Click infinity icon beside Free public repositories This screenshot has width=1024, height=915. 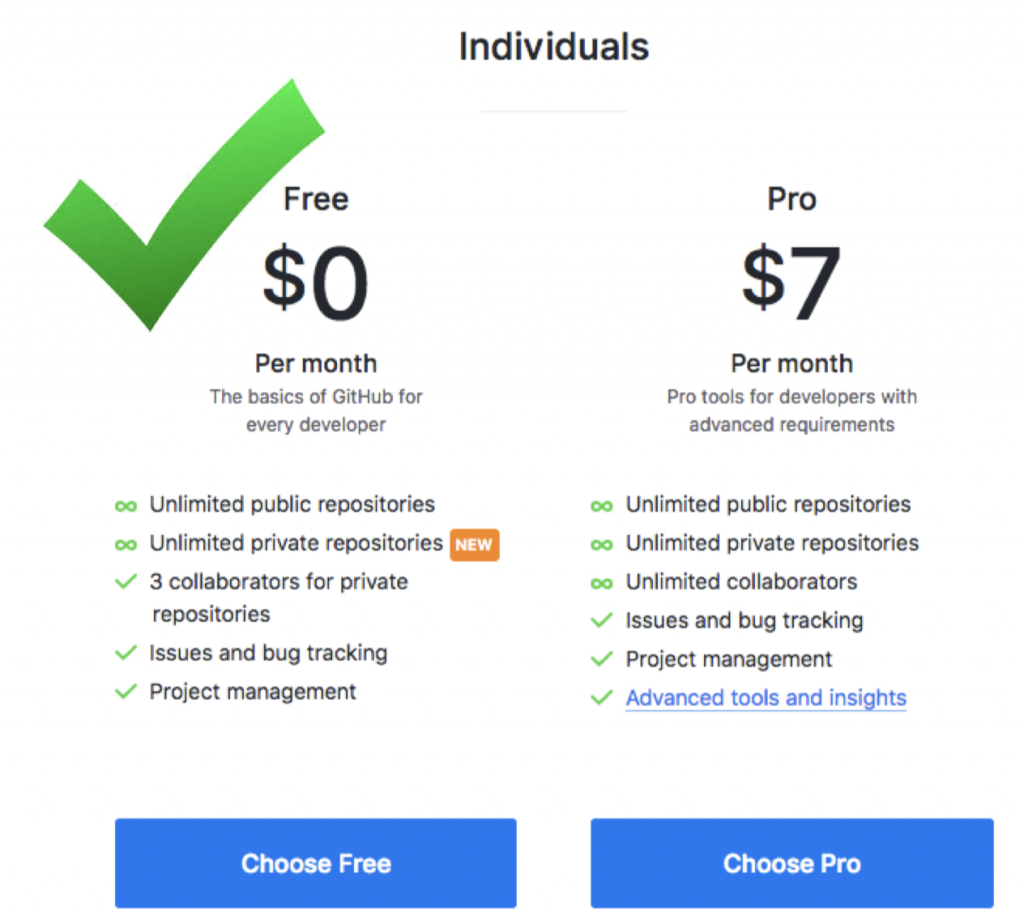coord(126,506)
